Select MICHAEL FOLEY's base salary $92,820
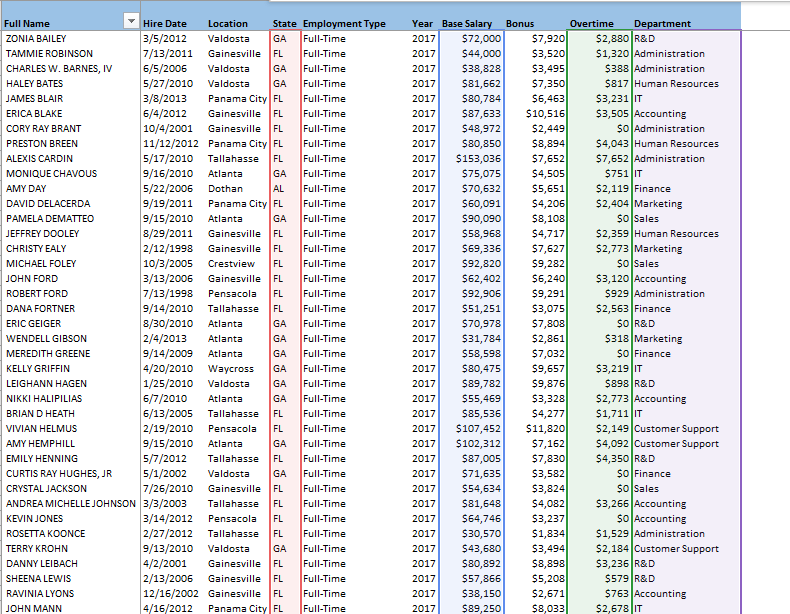The image size is (790, 614). (x=481, y=264)
